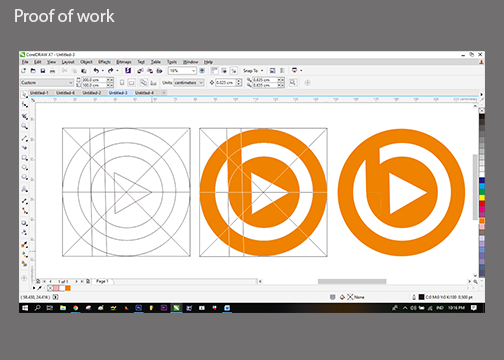Open the Effects menu
The height and width of the screenshot is (360, 504).
(104, 62)
